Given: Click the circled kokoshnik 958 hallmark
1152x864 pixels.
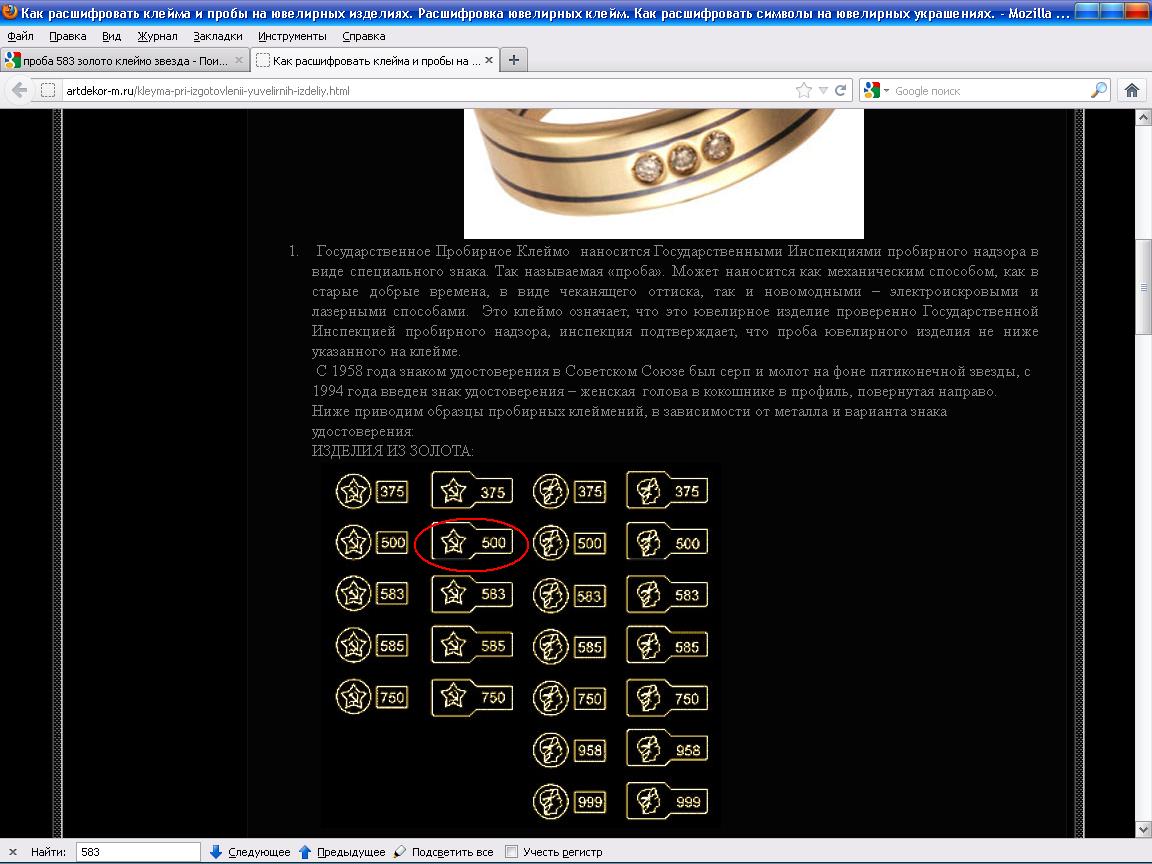Looking at the screenshot, I should pos(569,749).
